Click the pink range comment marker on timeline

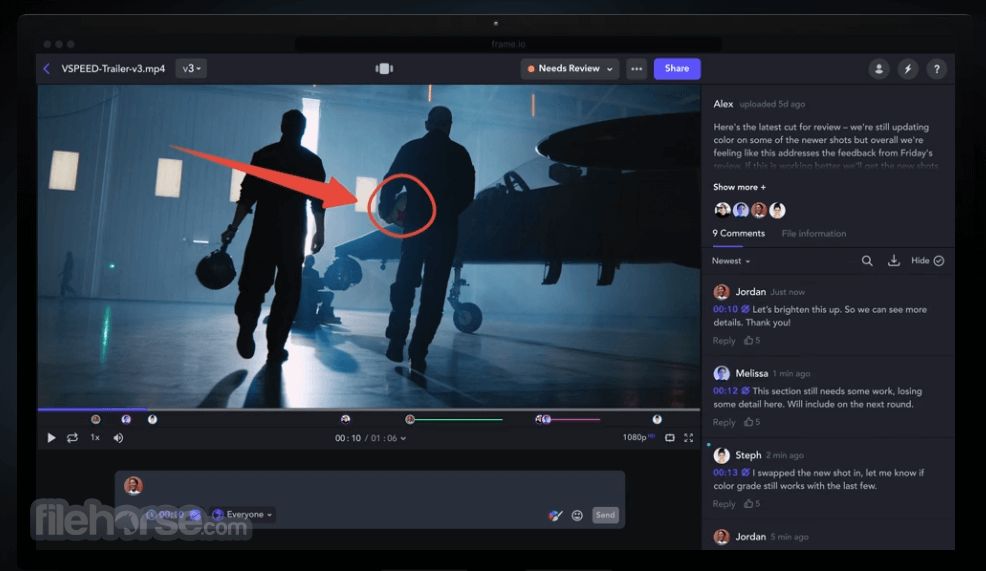click(x=569, y=419)
